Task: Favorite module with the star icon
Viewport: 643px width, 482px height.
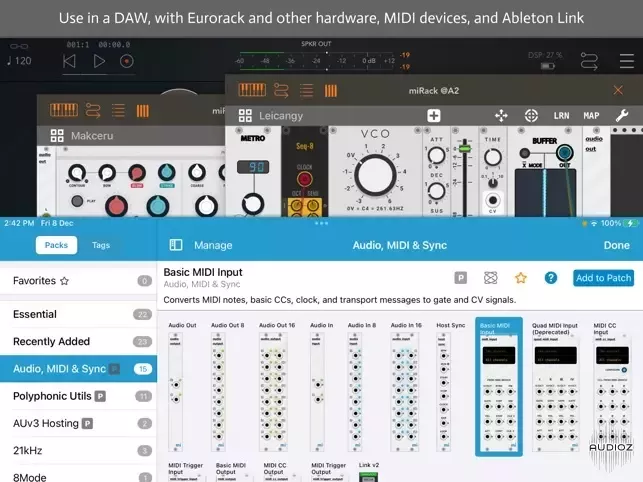Action: click(x=520, y=278)
